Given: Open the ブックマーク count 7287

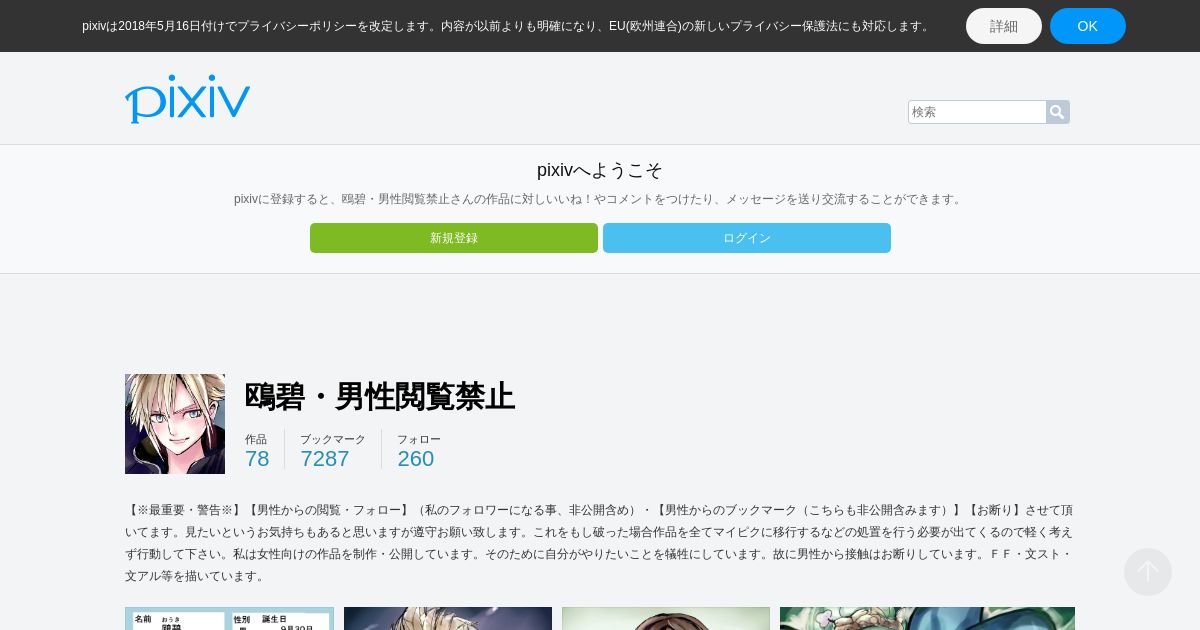Looking at the screenshot, I should [x=325, y=459].
